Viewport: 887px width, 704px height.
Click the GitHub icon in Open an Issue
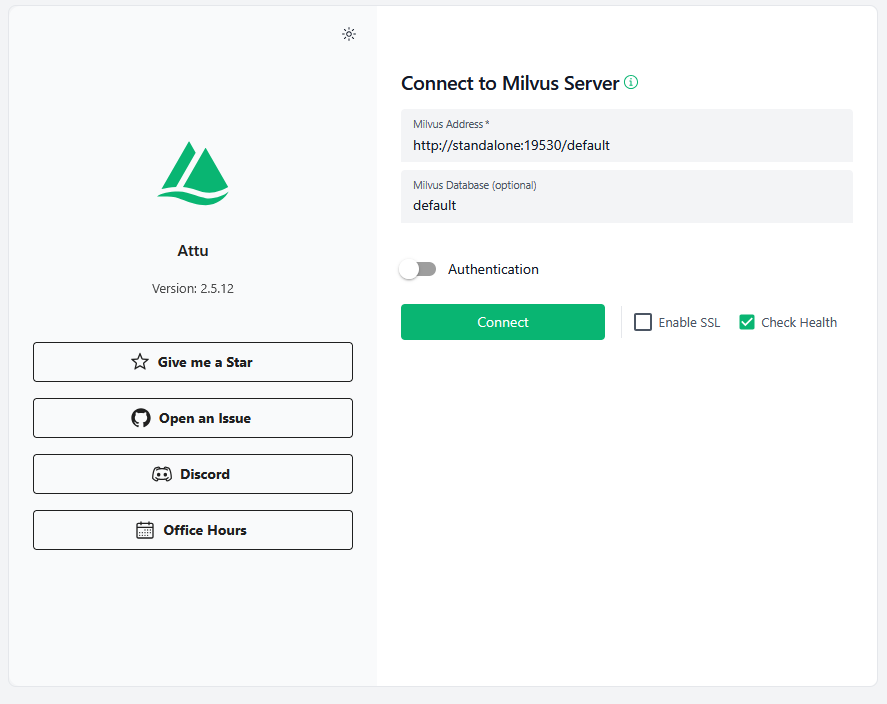coord(141,418)
